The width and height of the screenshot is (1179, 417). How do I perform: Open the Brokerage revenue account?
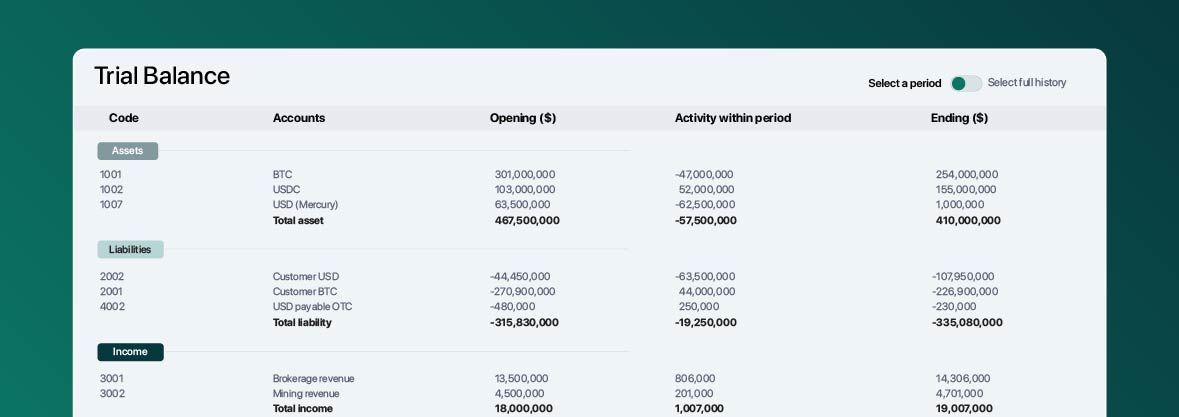[x=313, y=379]
